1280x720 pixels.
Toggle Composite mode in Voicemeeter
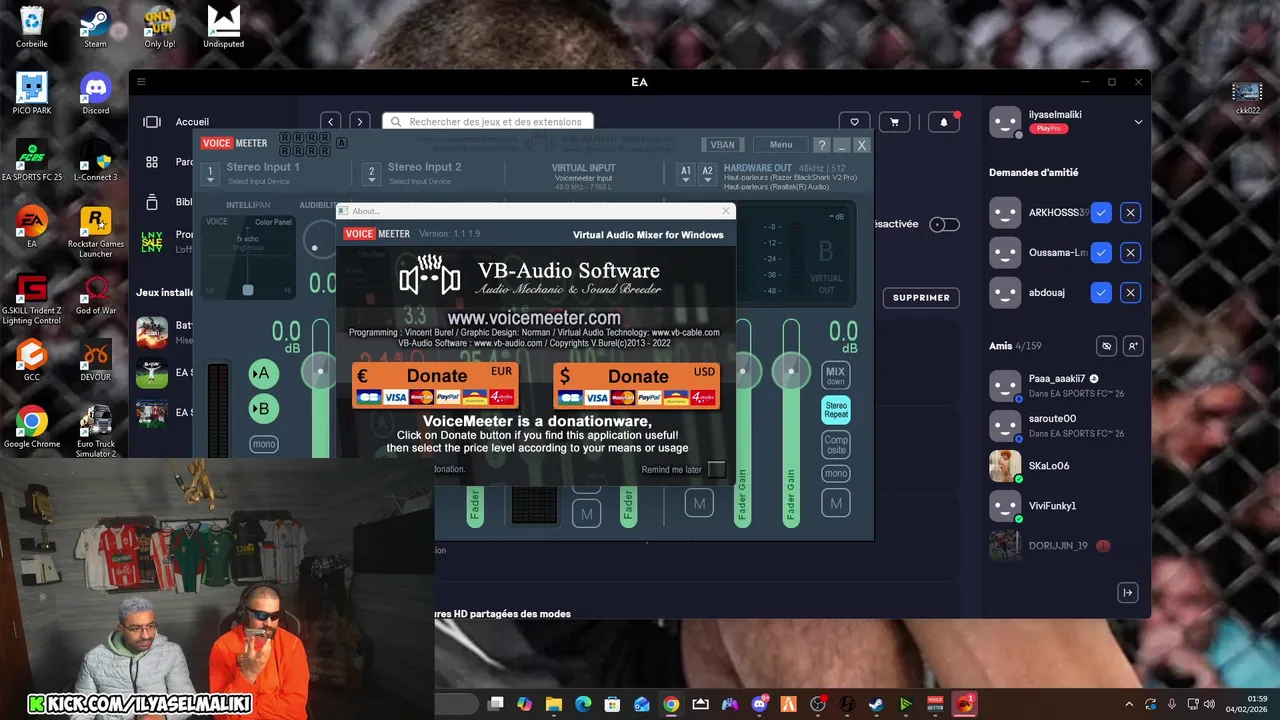tap(836, 444)
